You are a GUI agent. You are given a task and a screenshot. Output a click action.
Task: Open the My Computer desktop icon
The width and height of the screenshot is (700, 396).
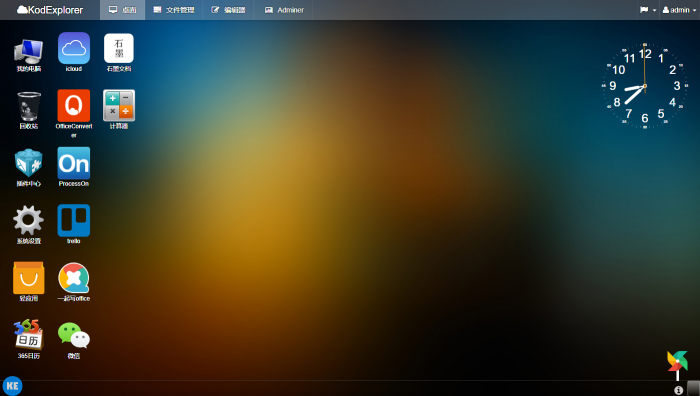(29, 51)
